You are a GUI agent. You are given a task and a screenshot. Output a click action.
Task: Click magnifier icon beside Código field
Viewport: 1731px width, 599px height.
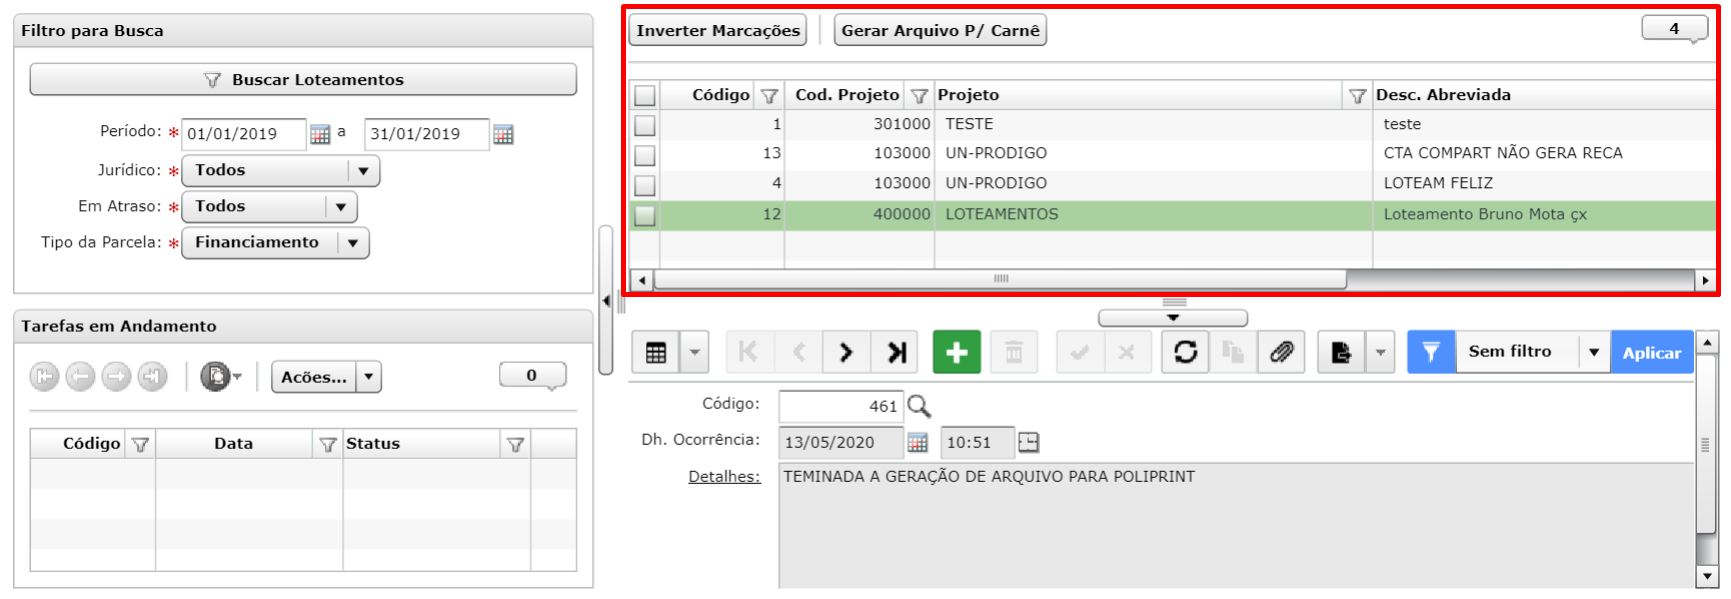click(x=919, y=406)
